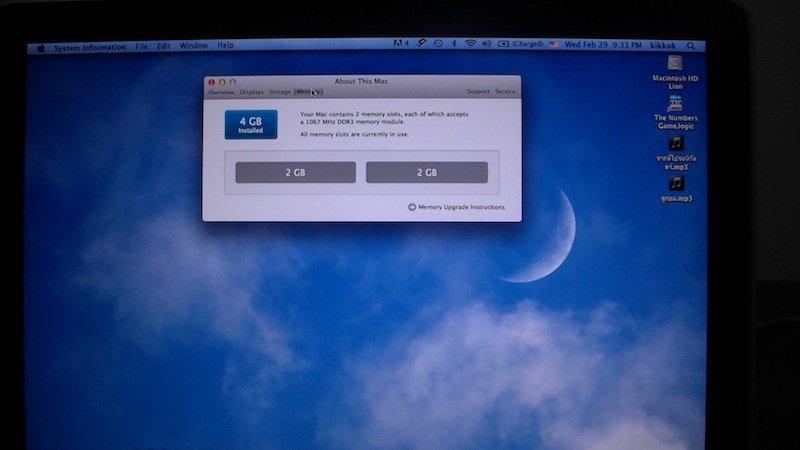This screenshot has width=800, height=450.
Task: Open the Wi-Fi status menu
Action: click(x=470, y=44)
